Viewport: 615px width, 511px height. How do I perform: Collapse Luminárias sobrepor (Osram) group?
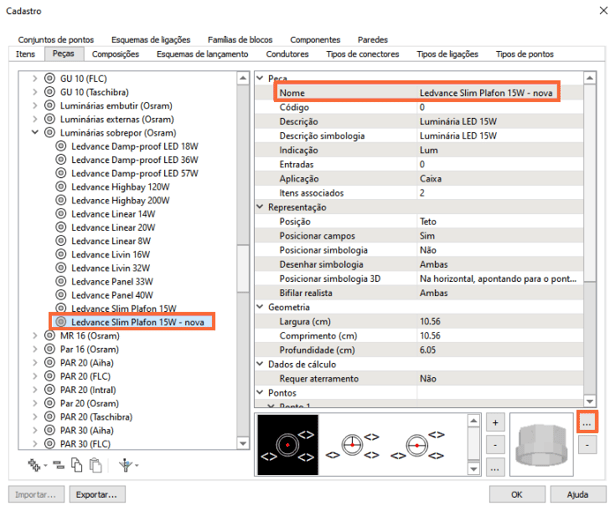tap(36, 132)
